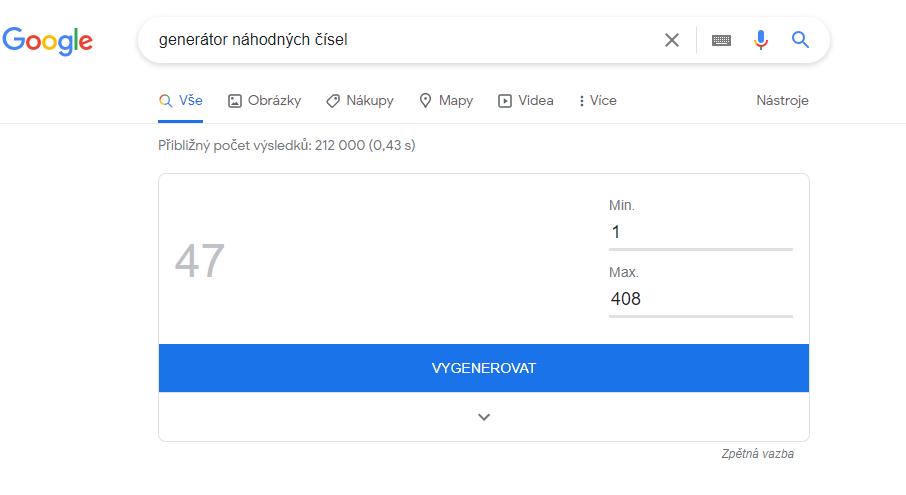Click the Max. value field
The width and height of the screenshot is (906, 495).
700,299
